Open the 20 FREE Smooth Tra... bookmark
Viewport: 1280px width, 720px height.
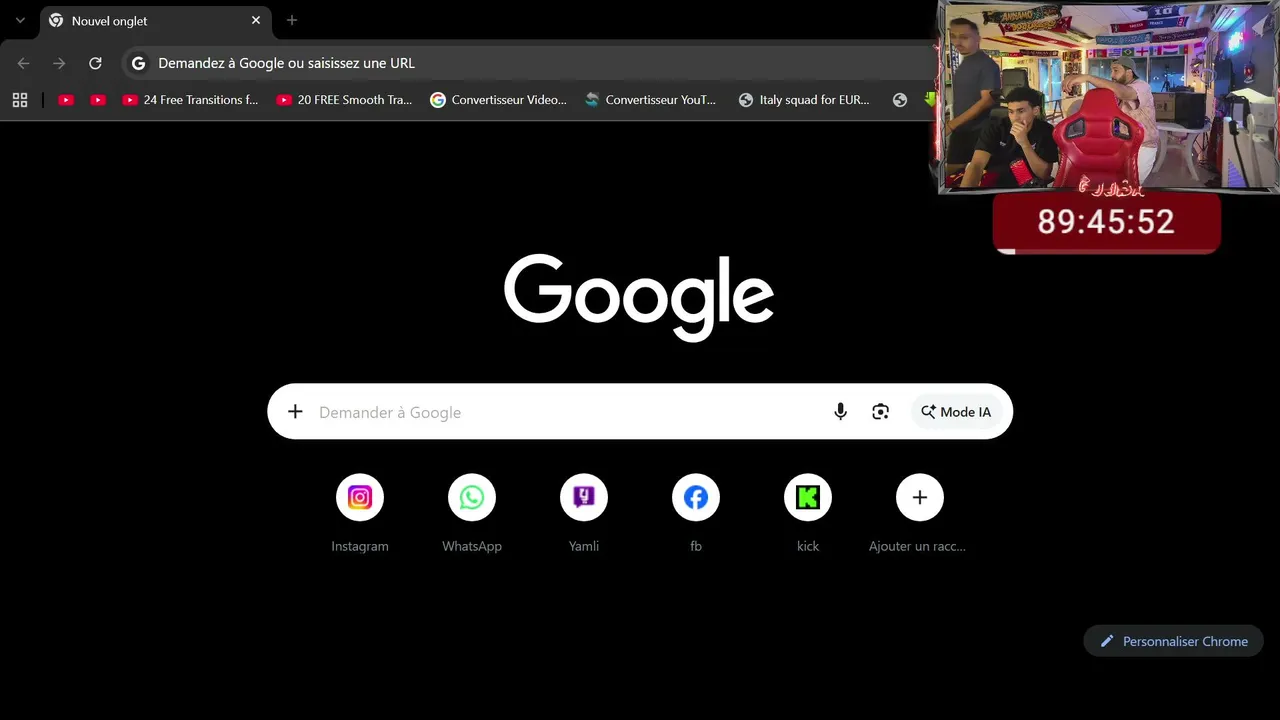(344, 100)
